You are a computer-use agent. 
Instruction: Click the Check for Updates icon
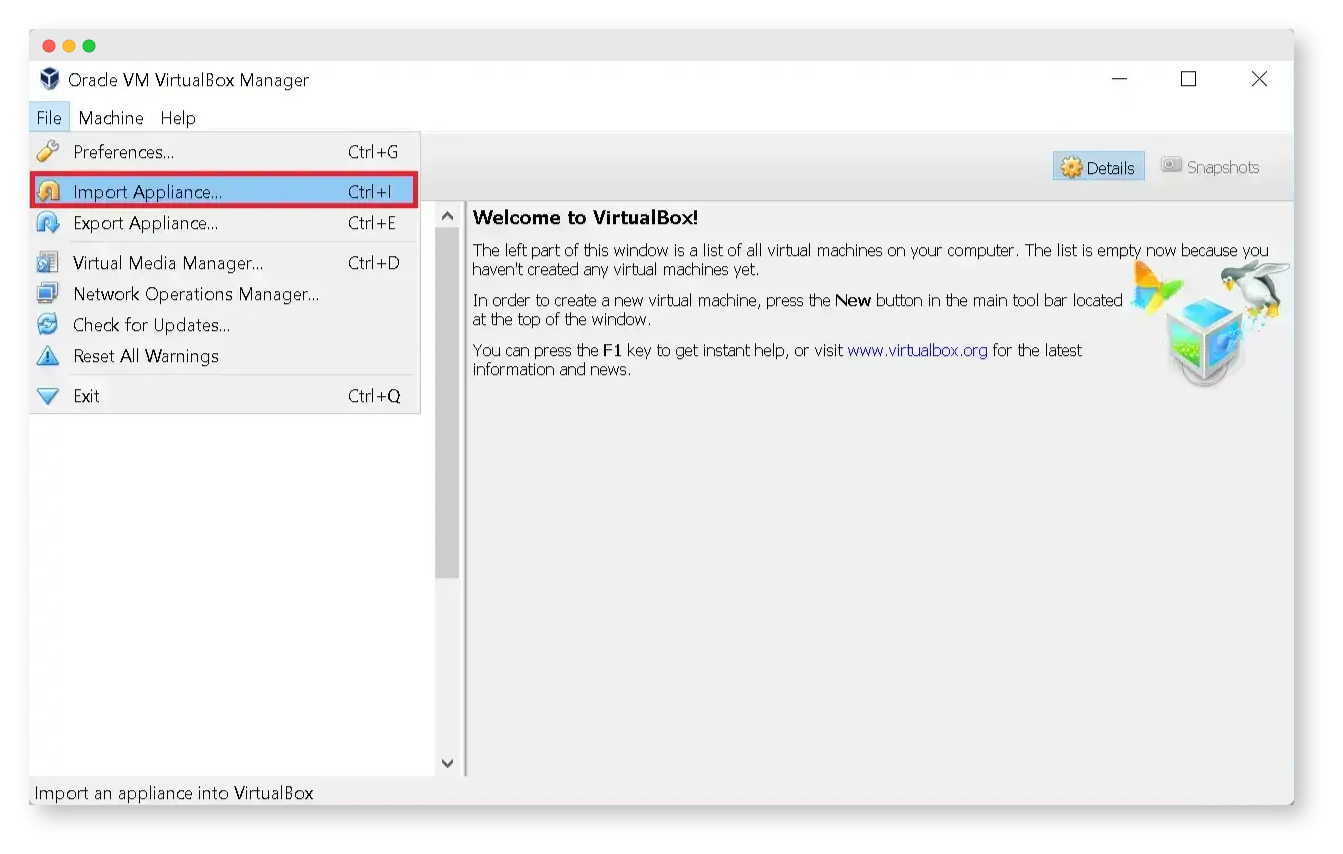[48, 325]
